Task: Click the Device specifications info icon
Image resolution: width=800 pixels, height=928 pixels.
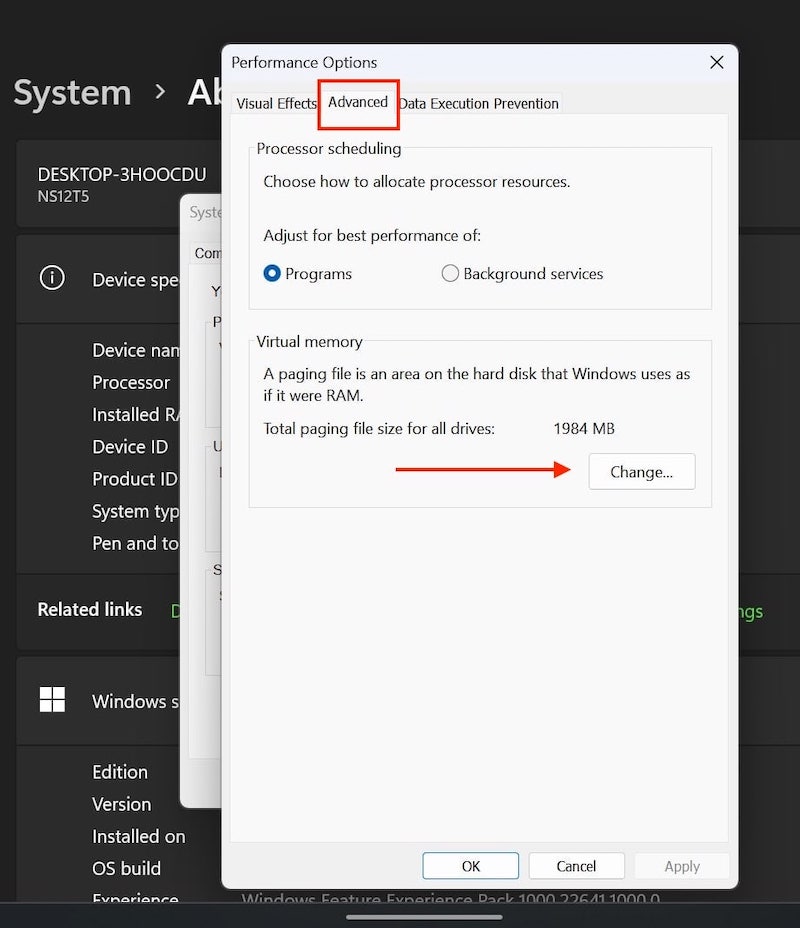Action: (52, 278)
